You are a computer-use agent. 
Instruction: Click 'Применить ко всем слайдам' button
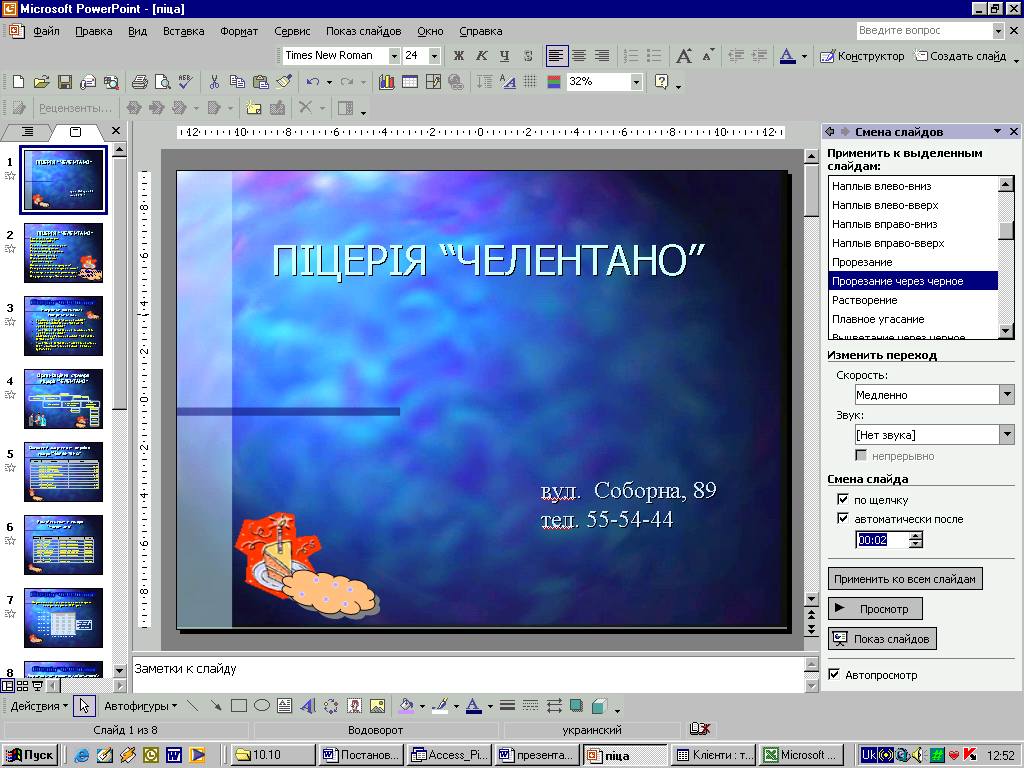[904, 579]
